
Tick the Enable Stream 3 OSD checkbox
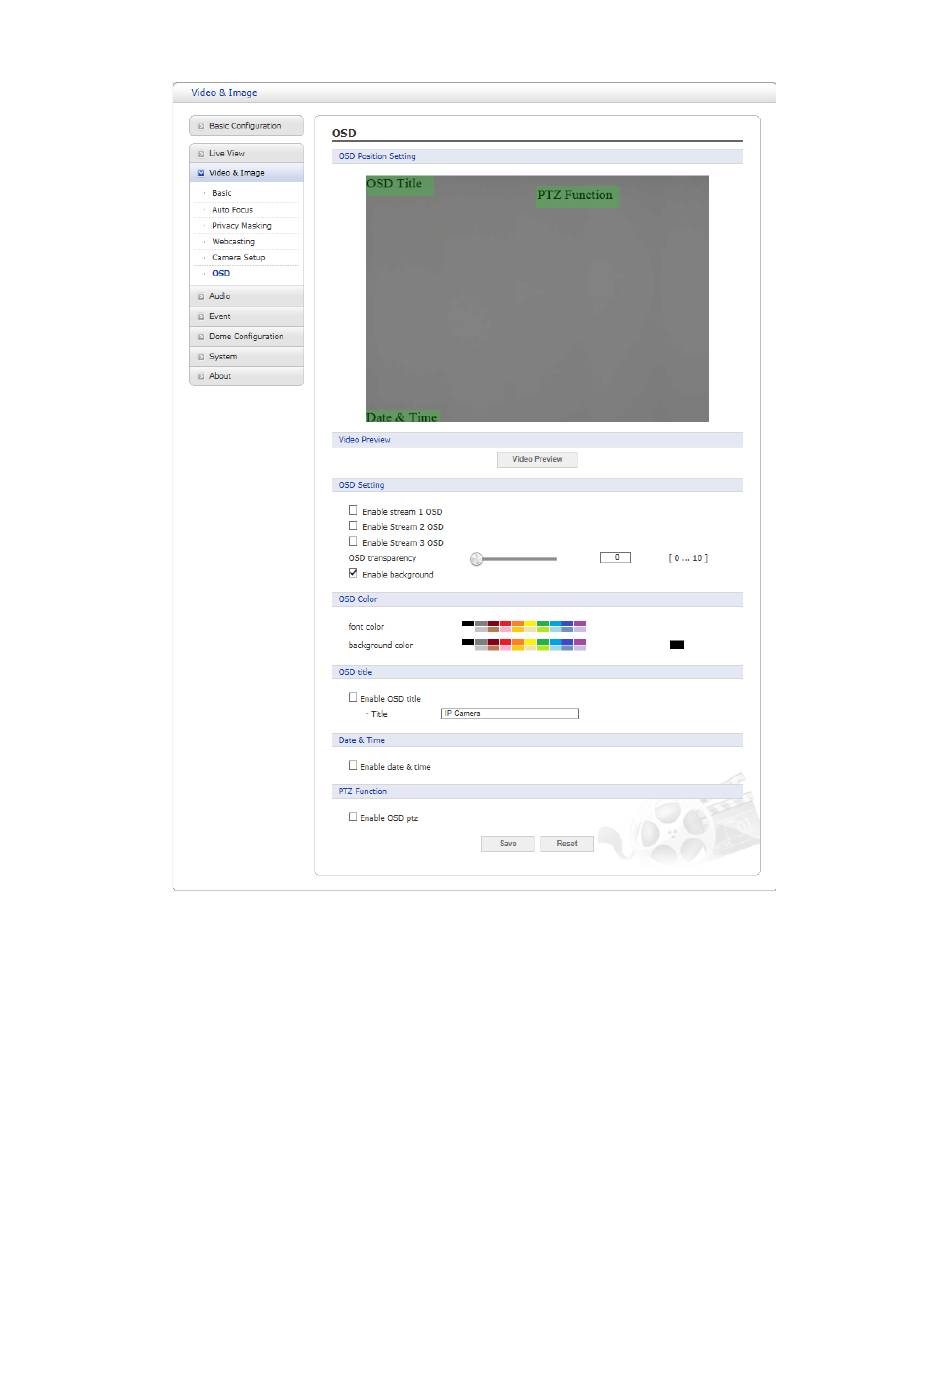point(353,542)
